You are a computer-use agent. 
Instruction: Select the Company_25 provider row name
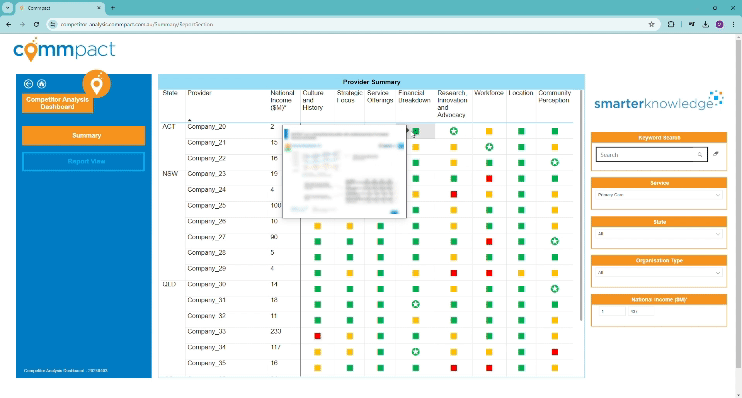[x=207, y=205]
